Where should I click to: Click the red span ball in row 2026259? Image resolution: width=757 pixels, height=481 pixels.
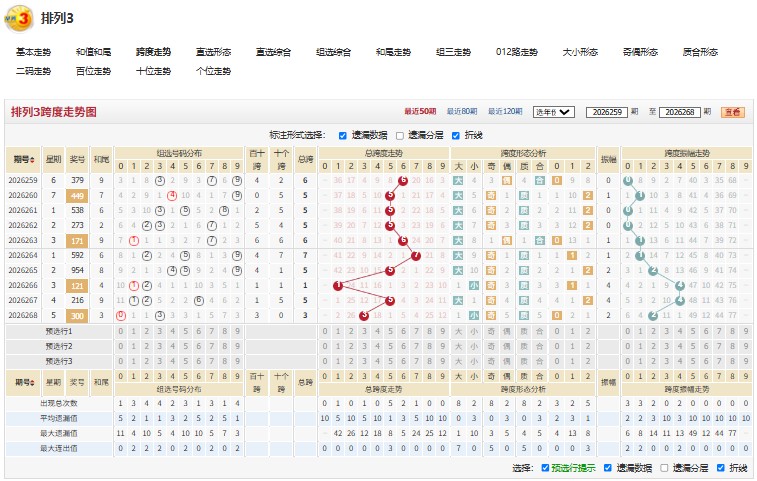(x=403, y=181)
